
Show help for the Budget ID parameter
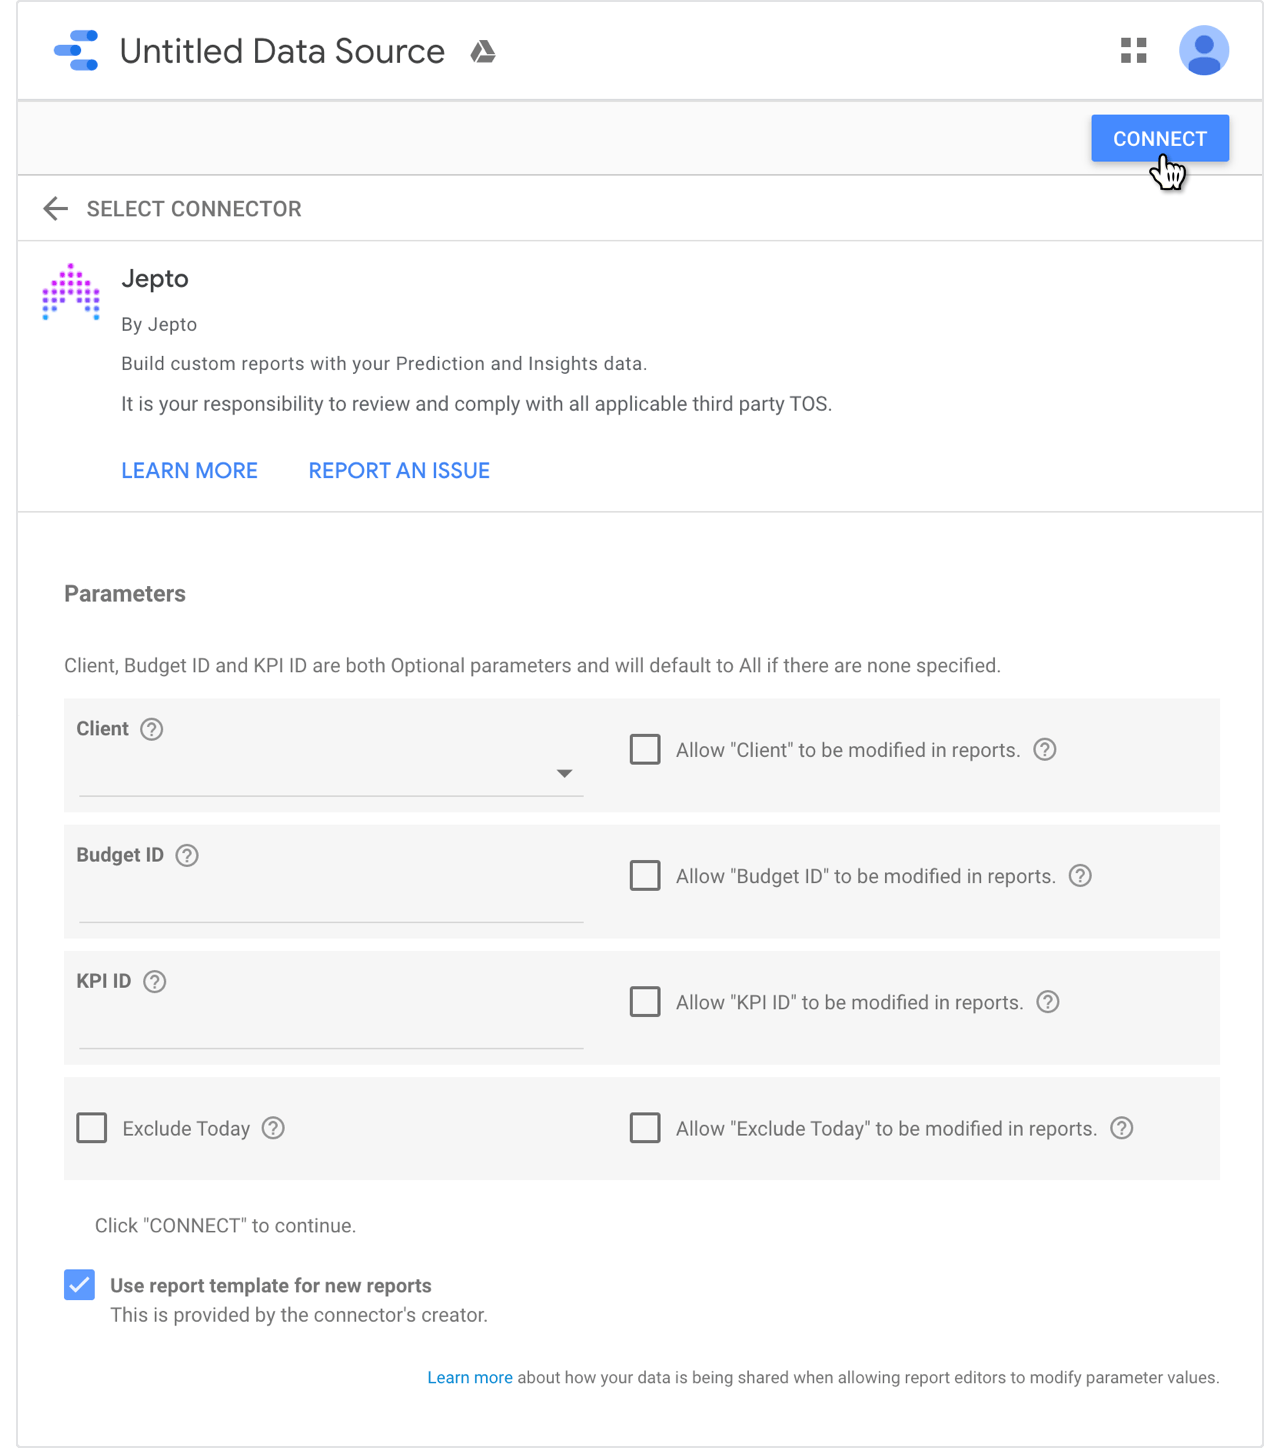pyautogui.click(x=187, y=855)
